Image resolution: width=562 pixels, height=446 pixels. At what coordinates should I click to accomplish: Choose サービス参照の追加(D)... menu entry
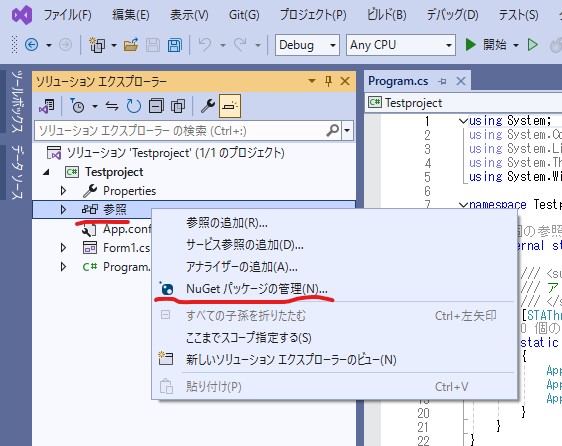click(x=335, y=245)
